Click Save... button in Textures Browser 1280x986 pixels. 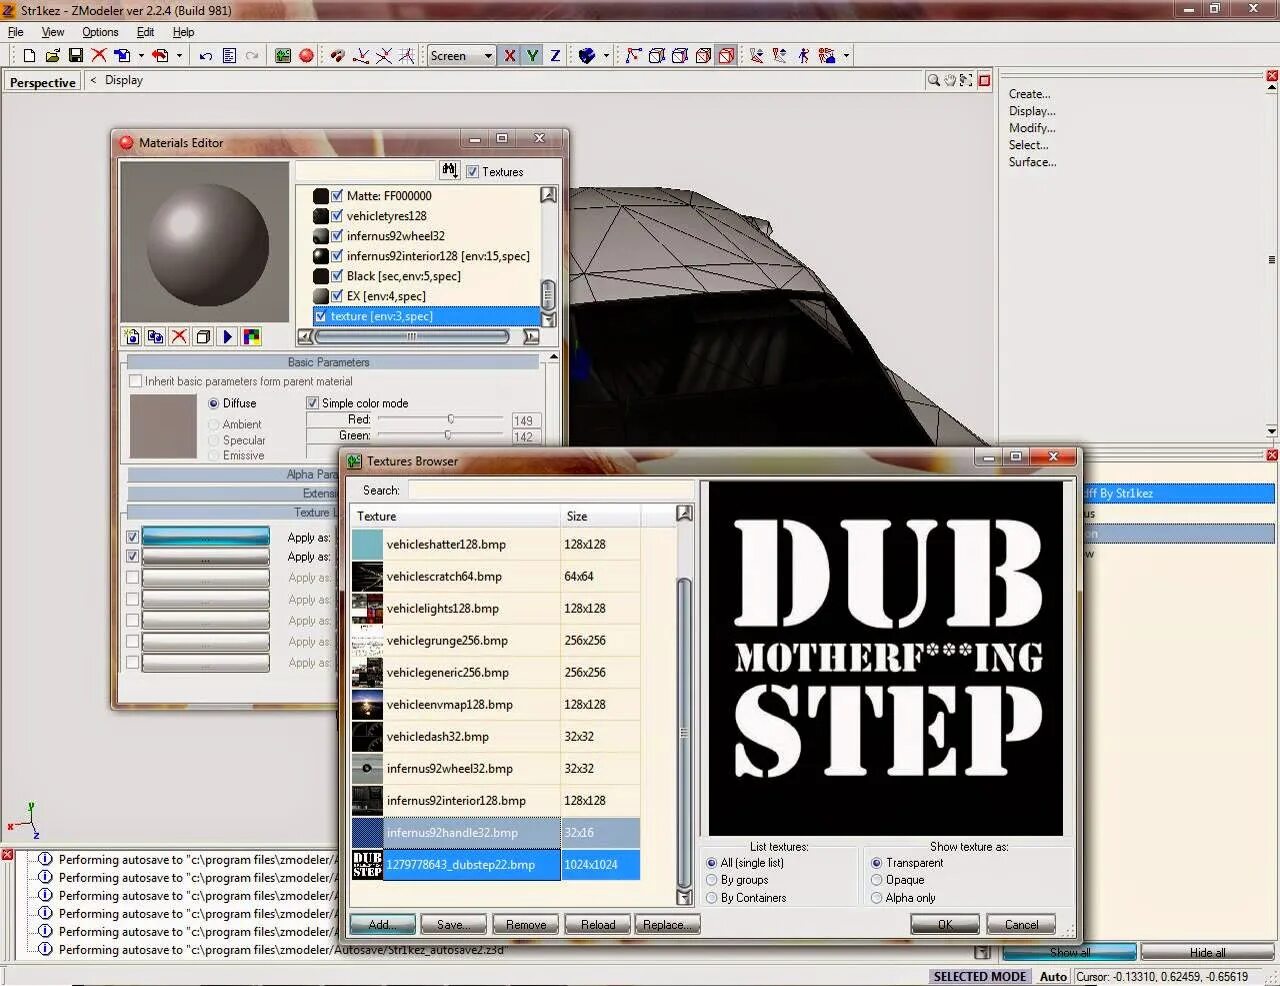click(x=453, y=924)
